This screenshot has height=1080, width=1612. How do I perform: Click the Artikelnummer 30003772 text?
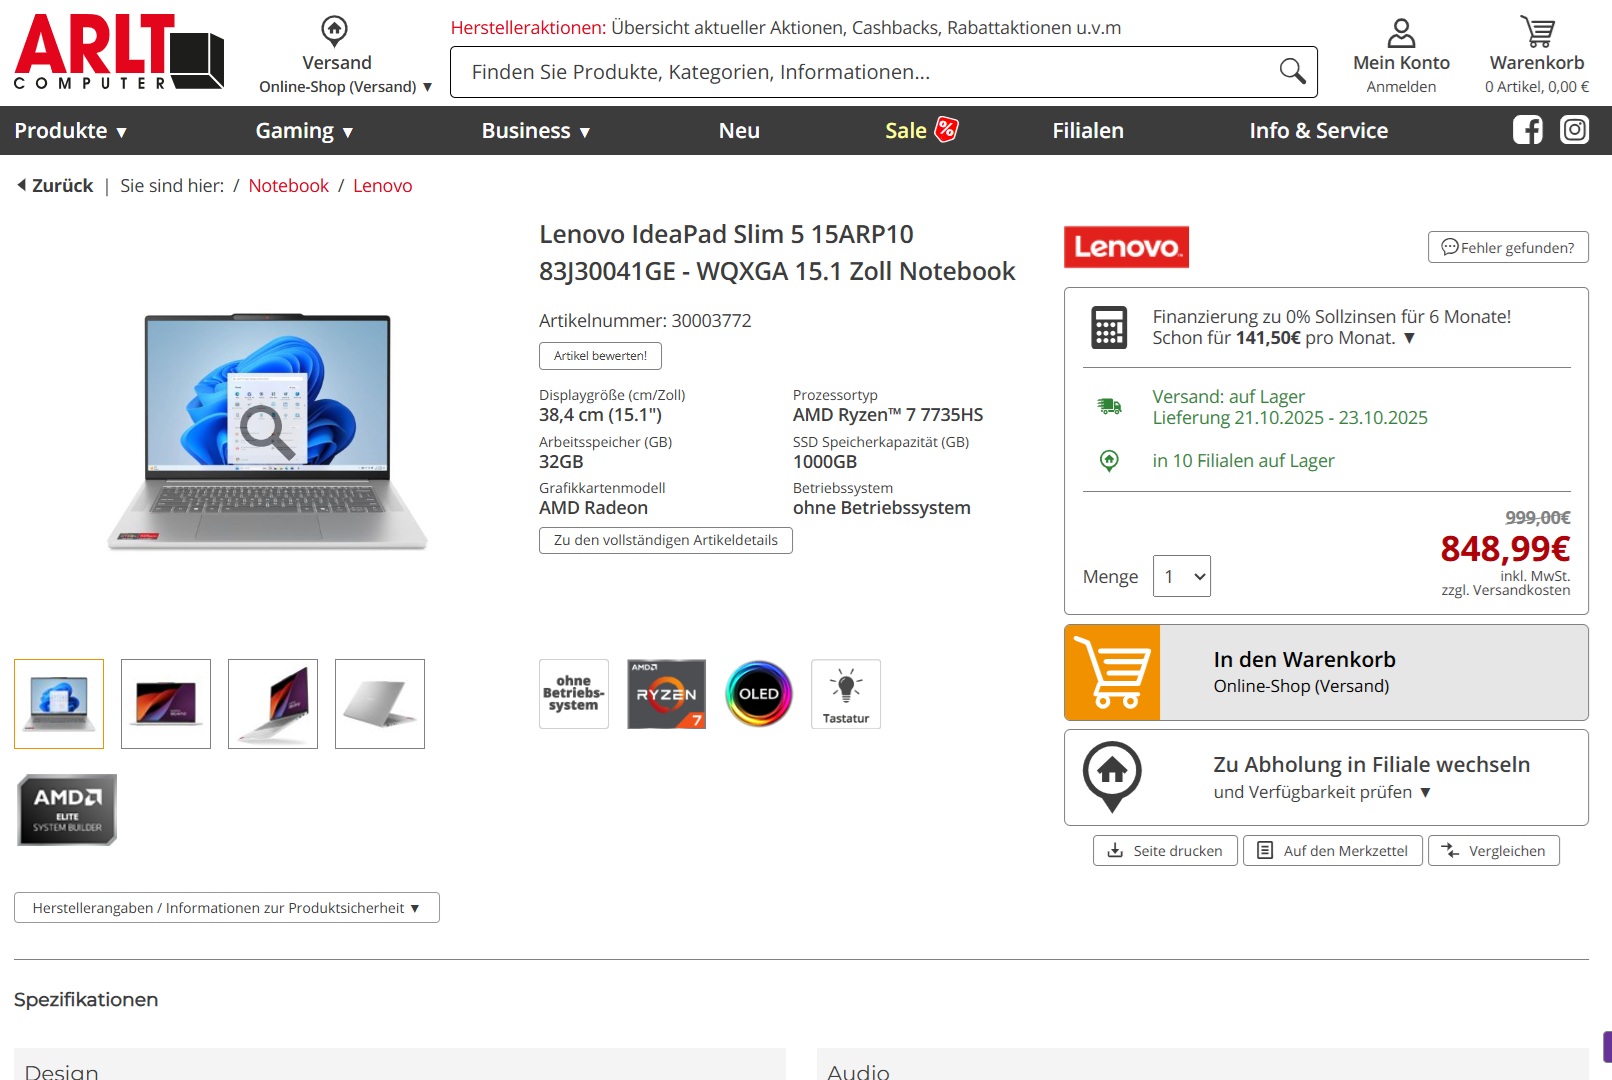(x=645, y=321)
